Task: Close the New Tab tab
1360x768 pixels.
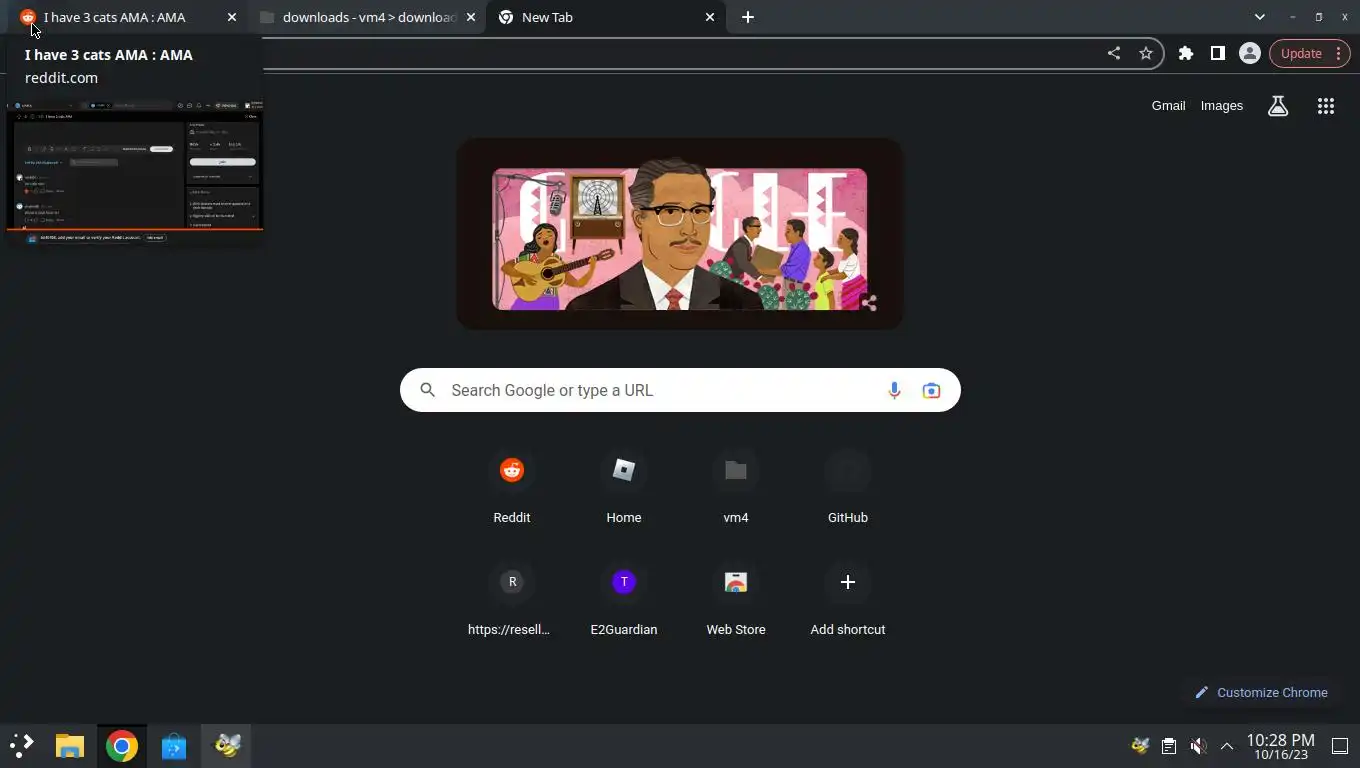Action: pyautogui.click(x=710, y=17)
